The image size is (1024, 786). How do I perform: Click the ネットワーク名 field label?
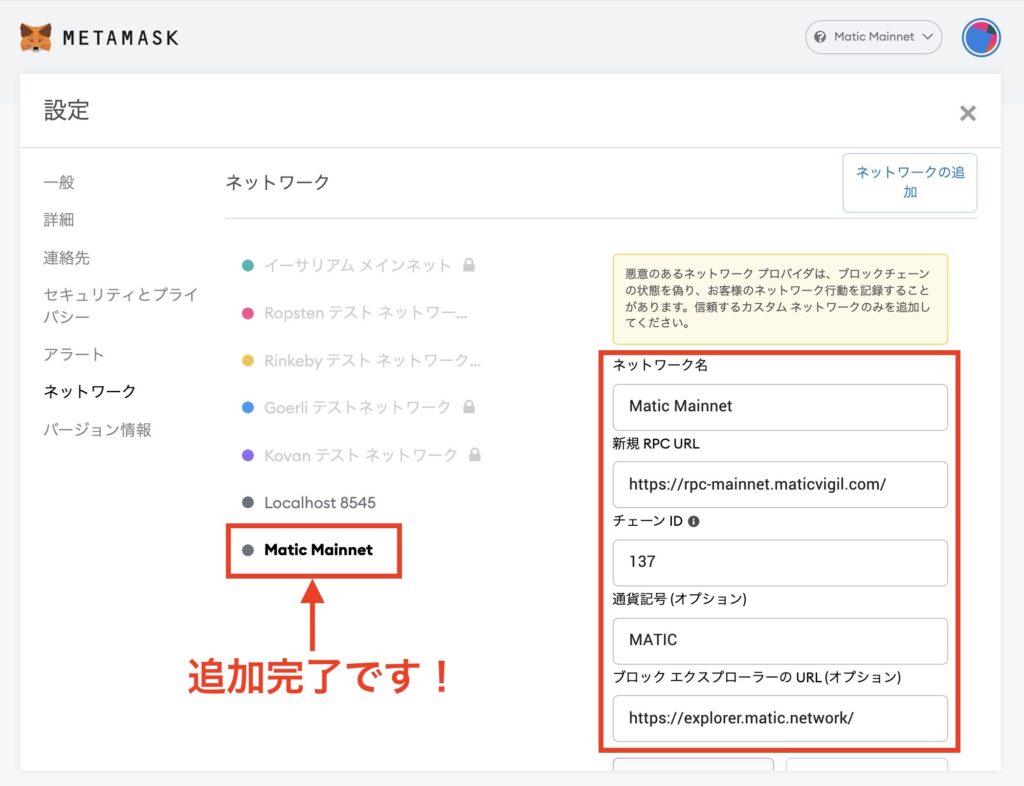pos(660,365)
